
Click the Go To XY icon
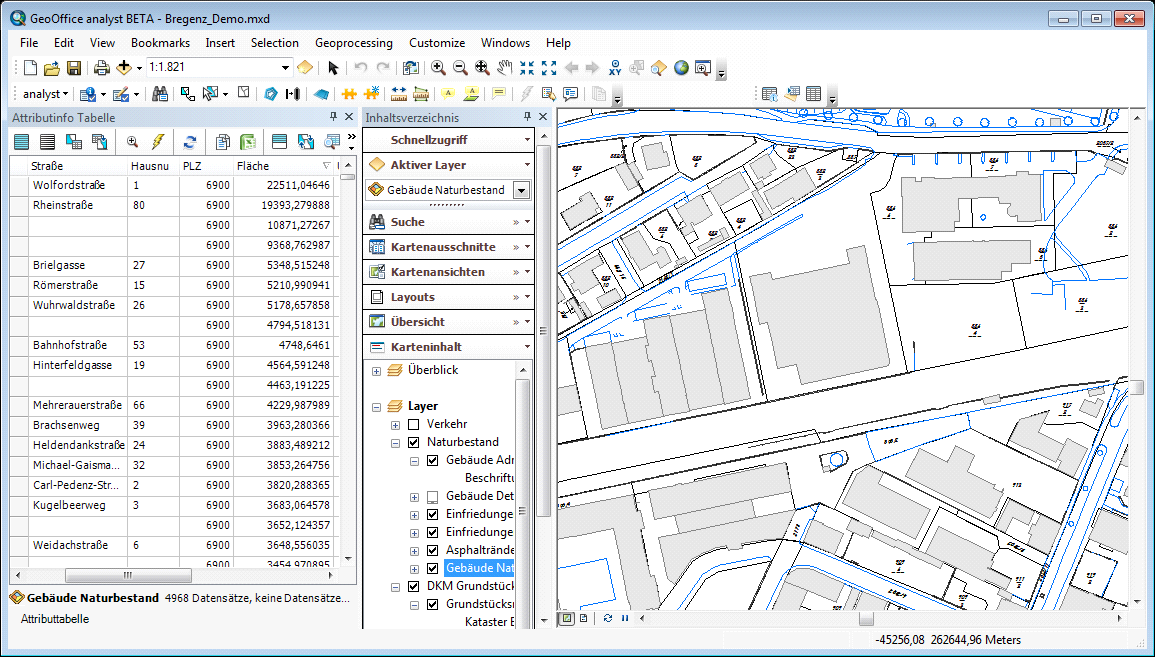615,68
